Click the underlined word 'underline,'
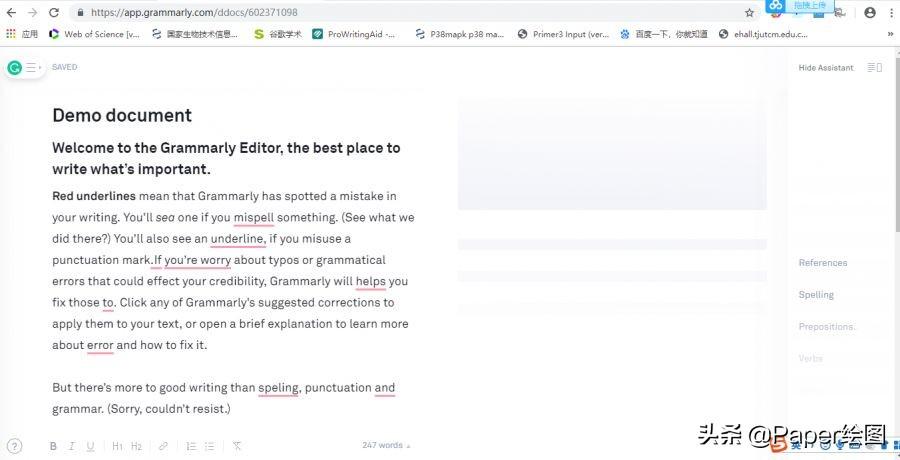 tap(238, 239)
